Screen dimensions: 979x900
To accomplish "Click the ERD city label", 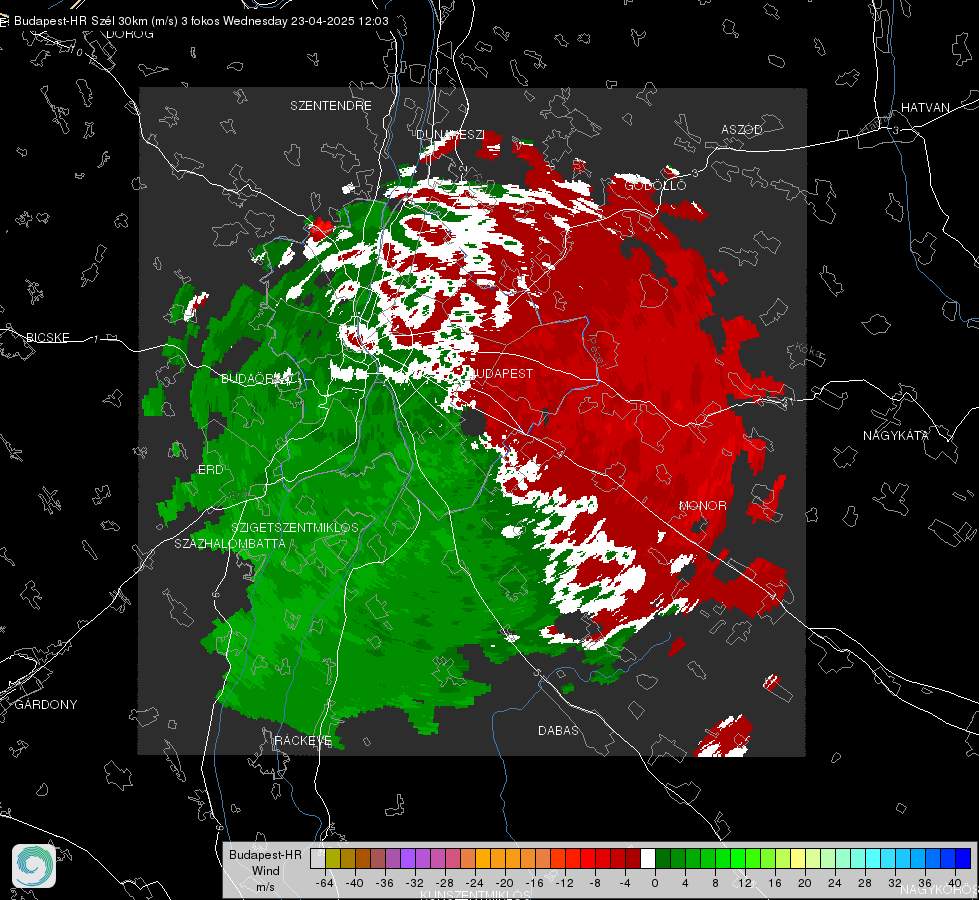I will click(210, 470).
